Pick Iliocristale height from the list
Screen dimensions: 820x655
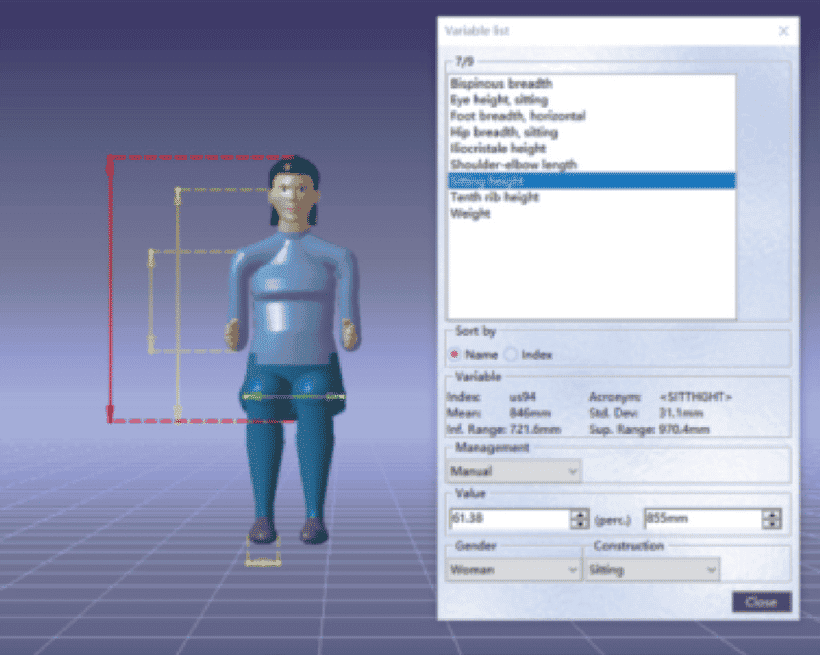[x=498, y=148]
